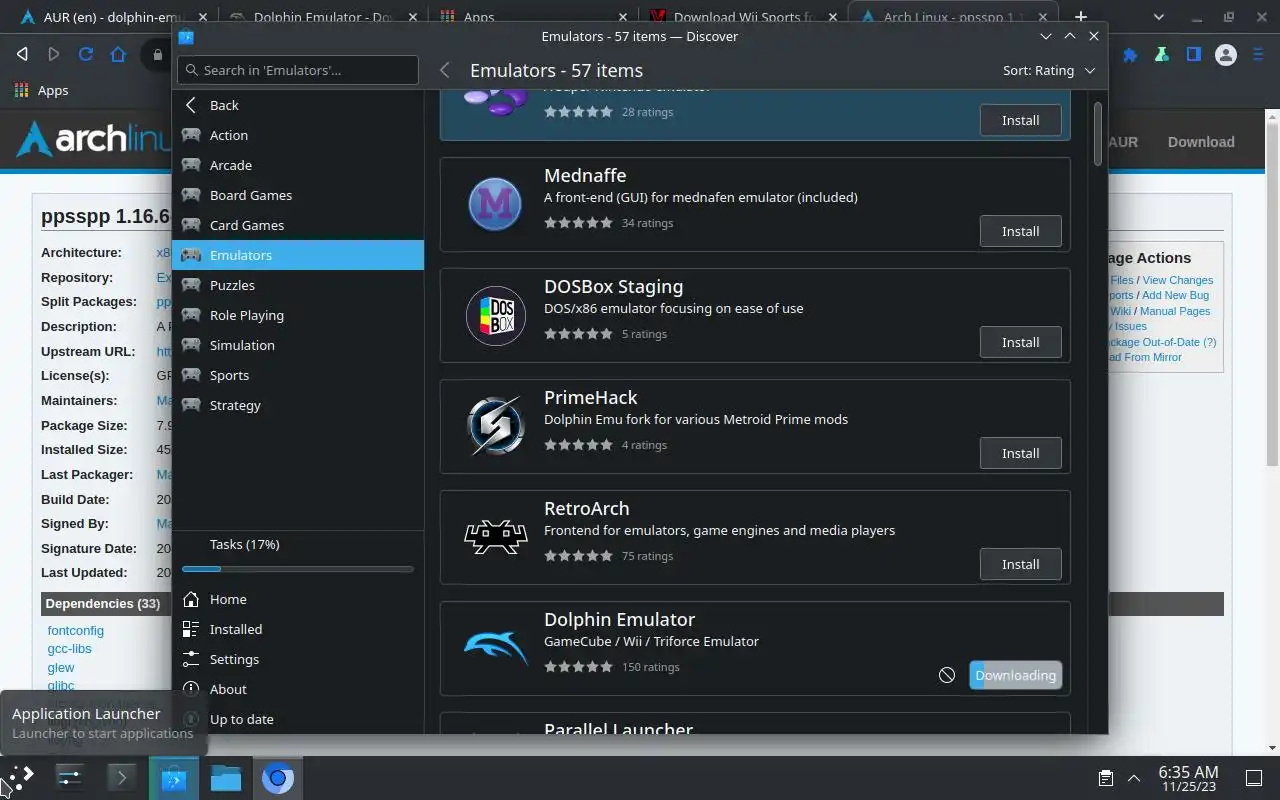Open the Apps bookmark
This screenshot has height=800, width=1280.
41,90
